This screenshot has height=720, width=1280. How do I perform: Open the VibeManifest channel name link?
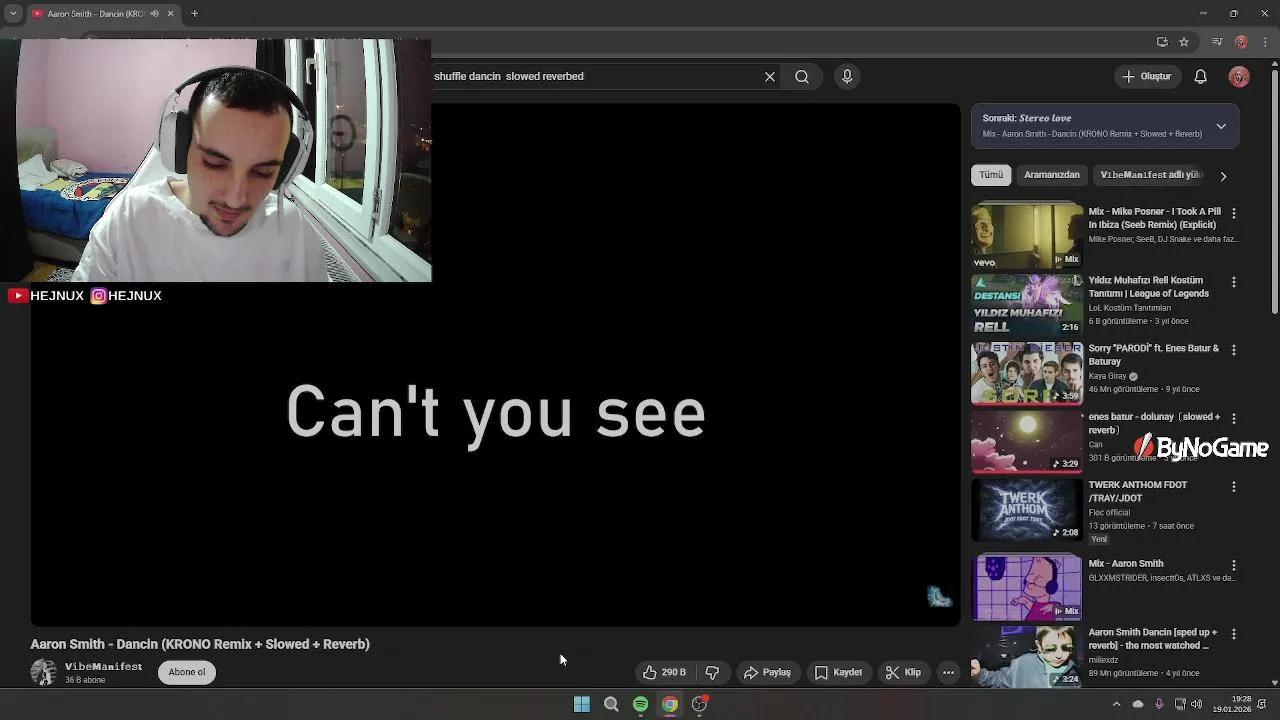103,666
